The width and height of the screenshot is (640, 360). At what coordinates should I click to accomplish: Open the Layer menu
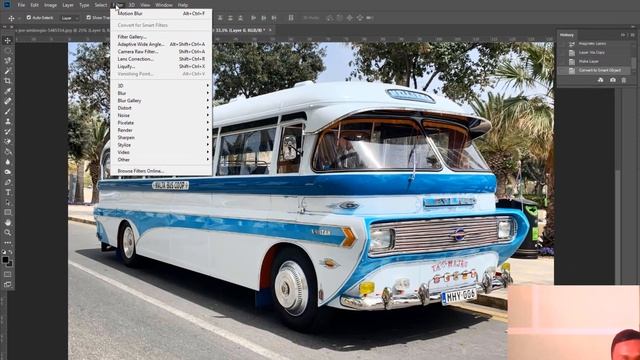click(x=68, y=5)
